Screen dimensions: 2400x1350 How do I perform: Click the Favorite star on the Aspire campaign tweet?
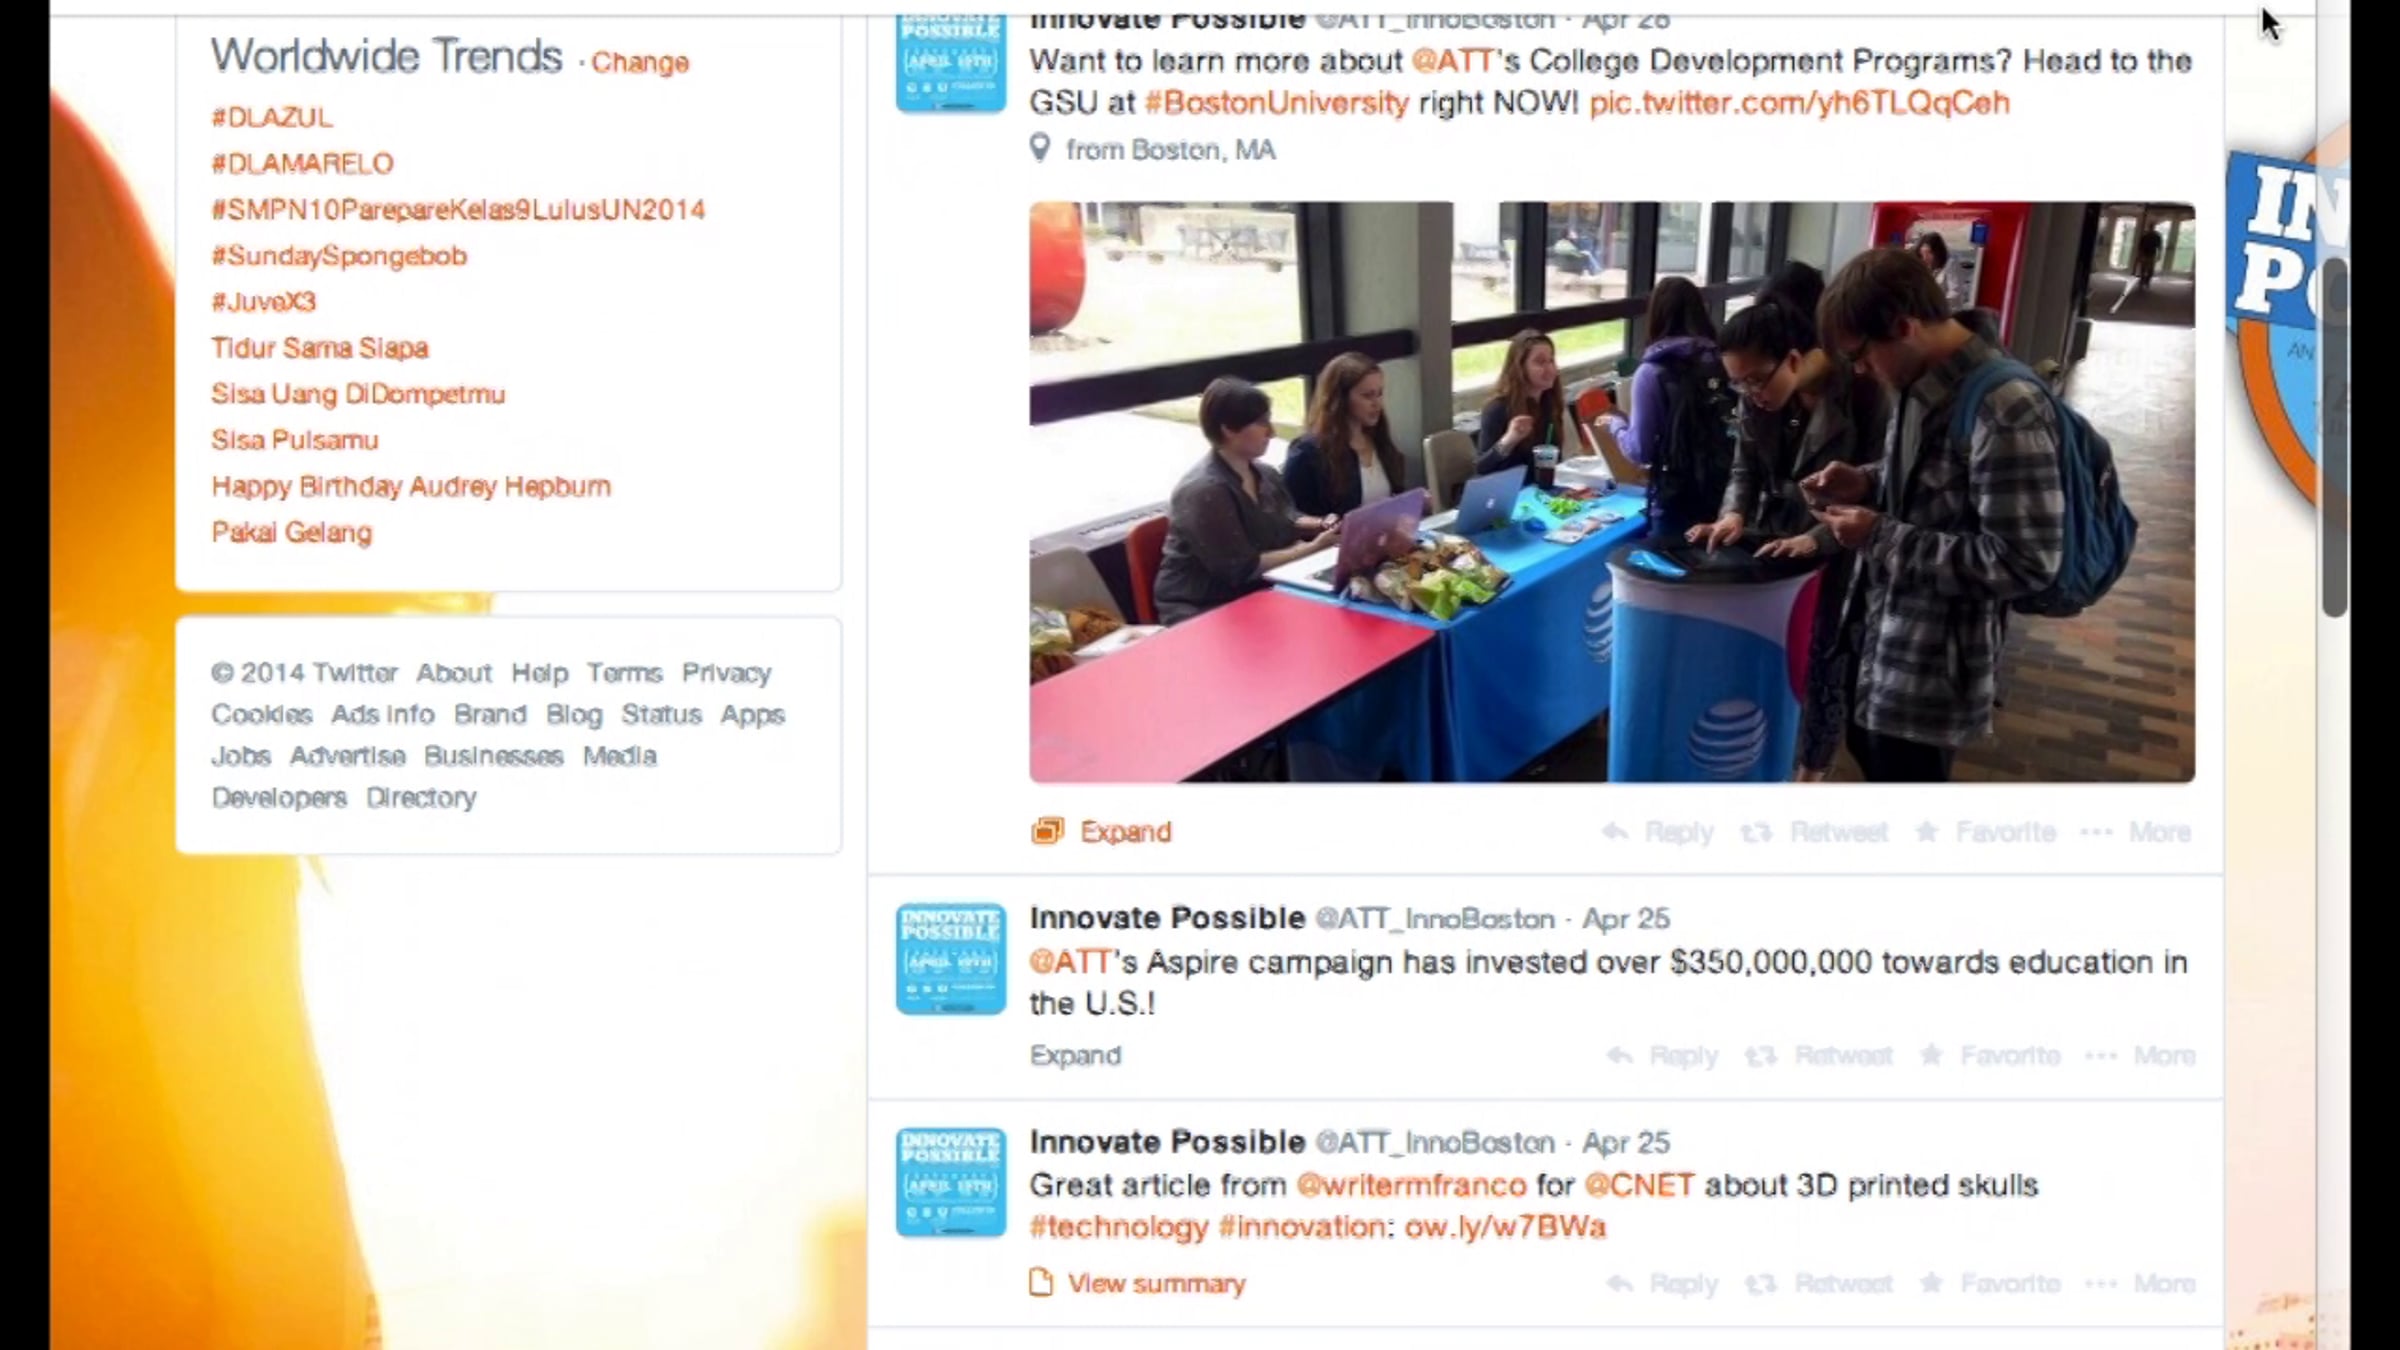1931,1055
